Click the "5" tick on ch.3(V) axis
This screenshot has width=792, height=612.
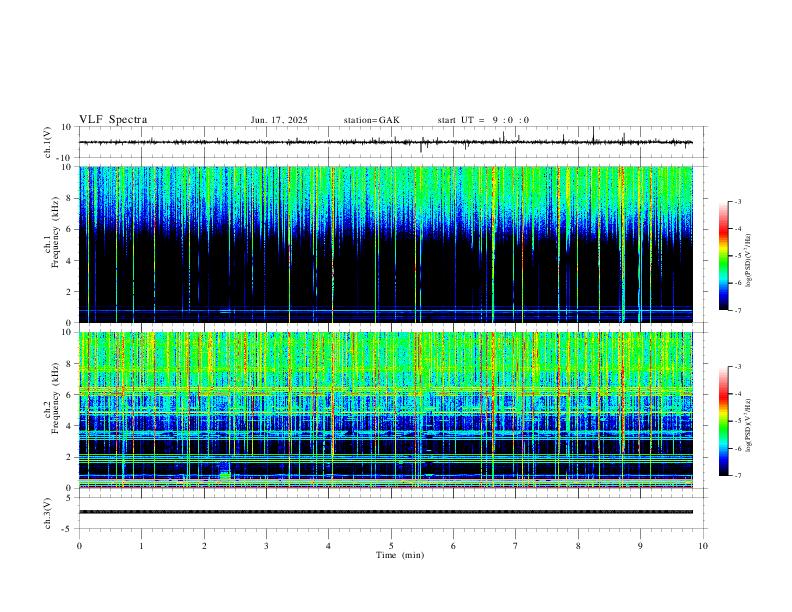click(x=69, y=498)
